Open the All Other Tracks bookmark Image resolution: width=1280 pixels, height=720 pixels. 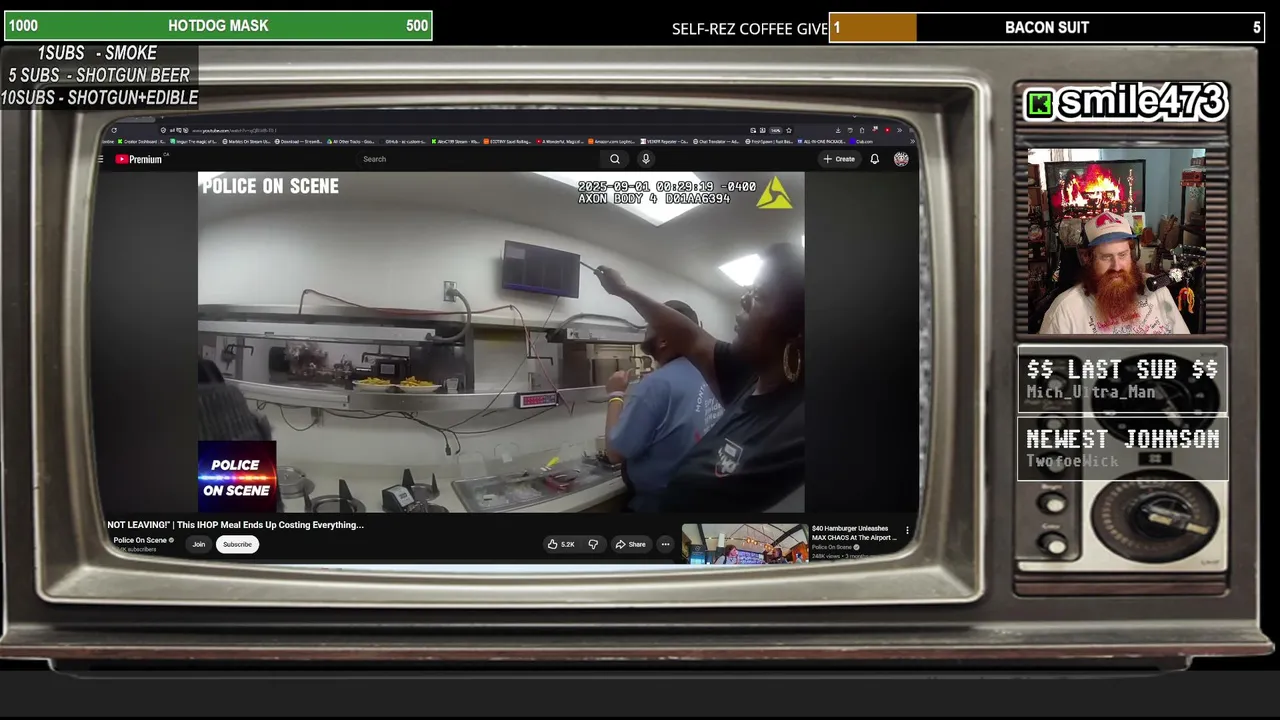pyautogui.click(x=353, y=142)
